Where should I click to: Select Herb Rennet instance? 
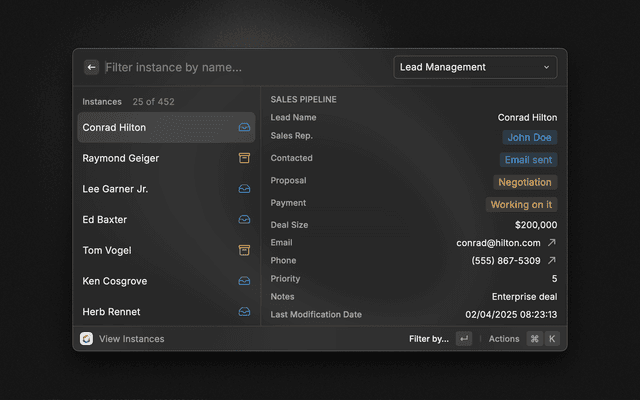(x=111, y=312)
